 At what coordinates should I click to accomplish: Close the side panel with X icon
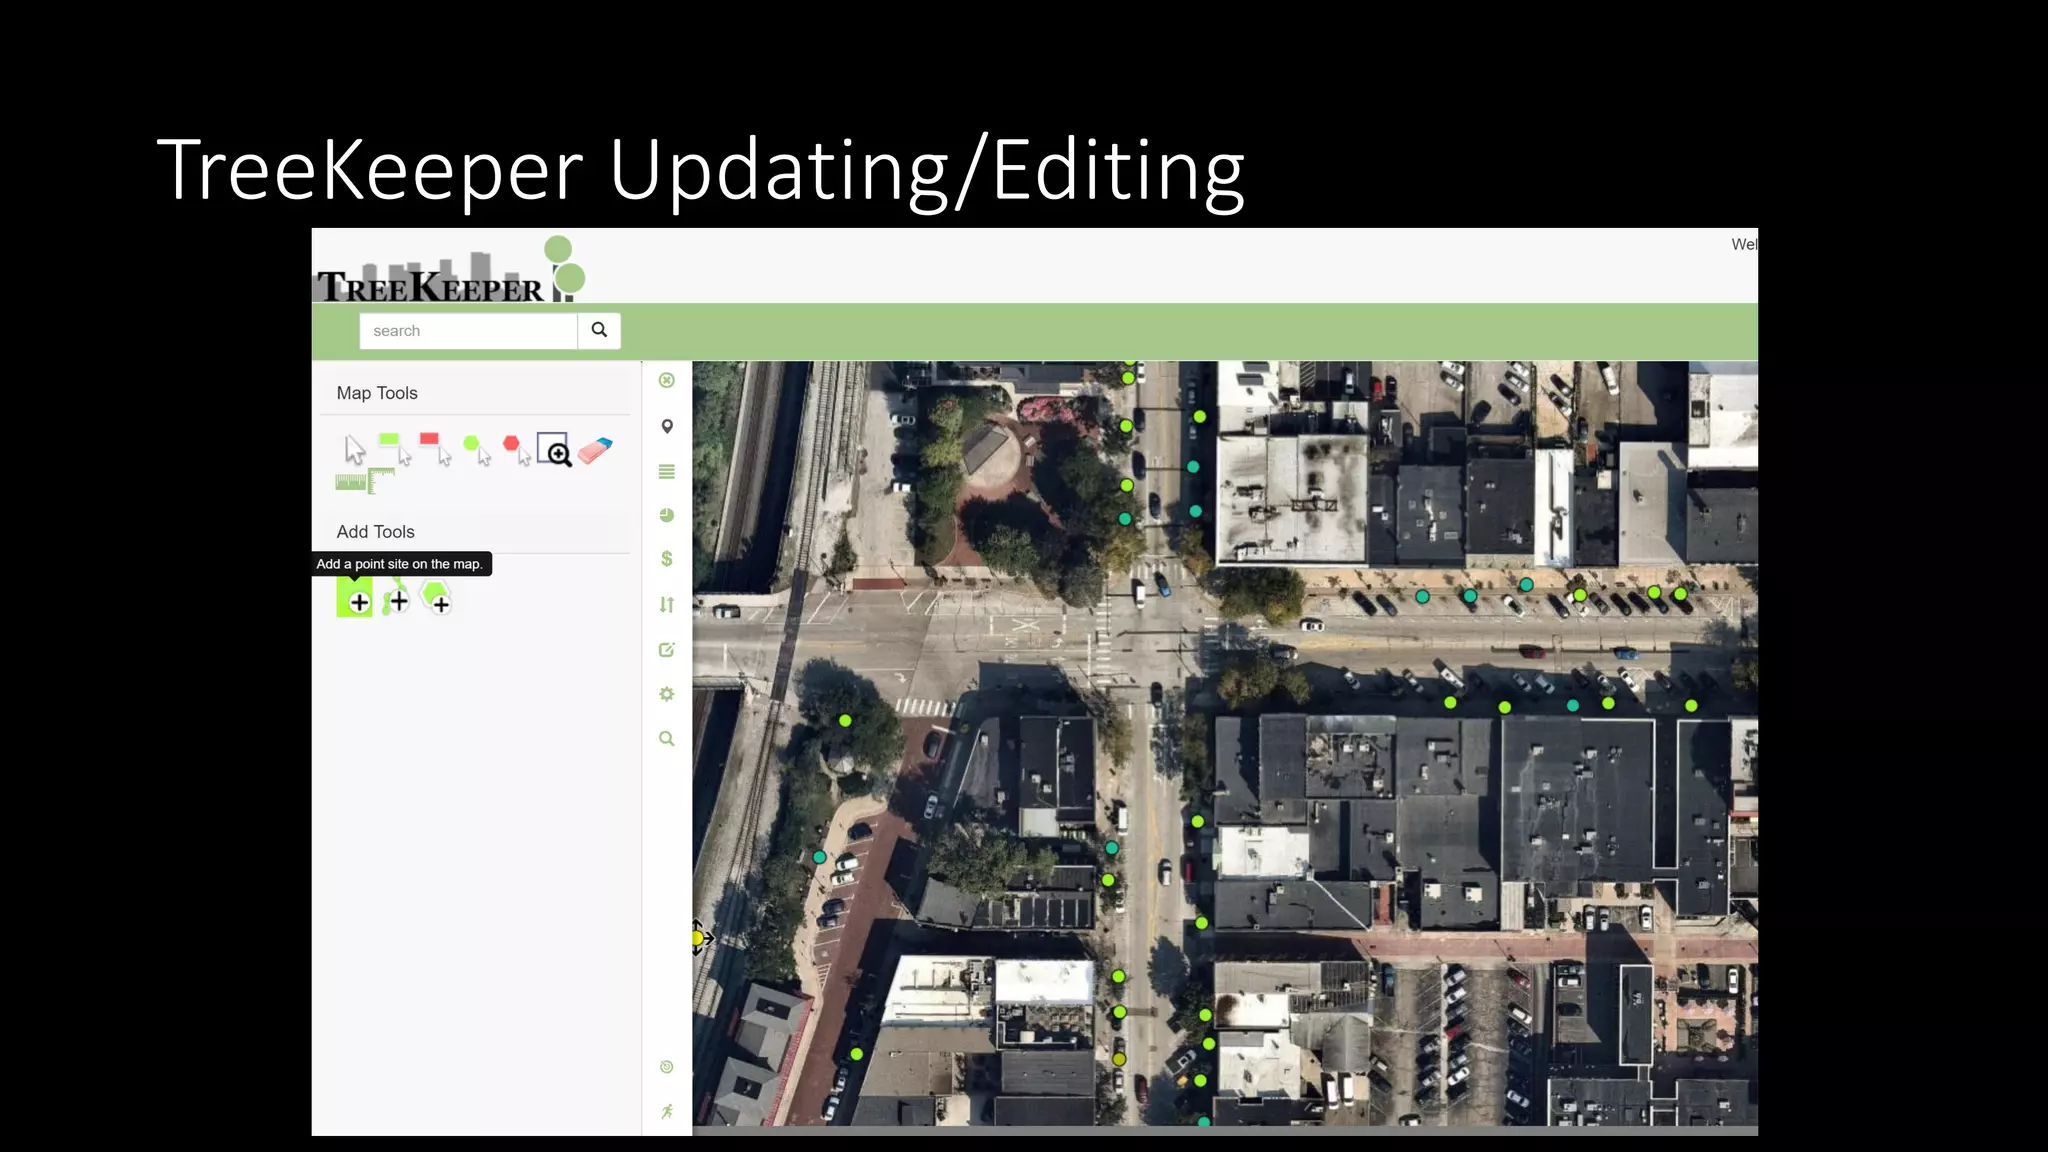coord(667,380)
